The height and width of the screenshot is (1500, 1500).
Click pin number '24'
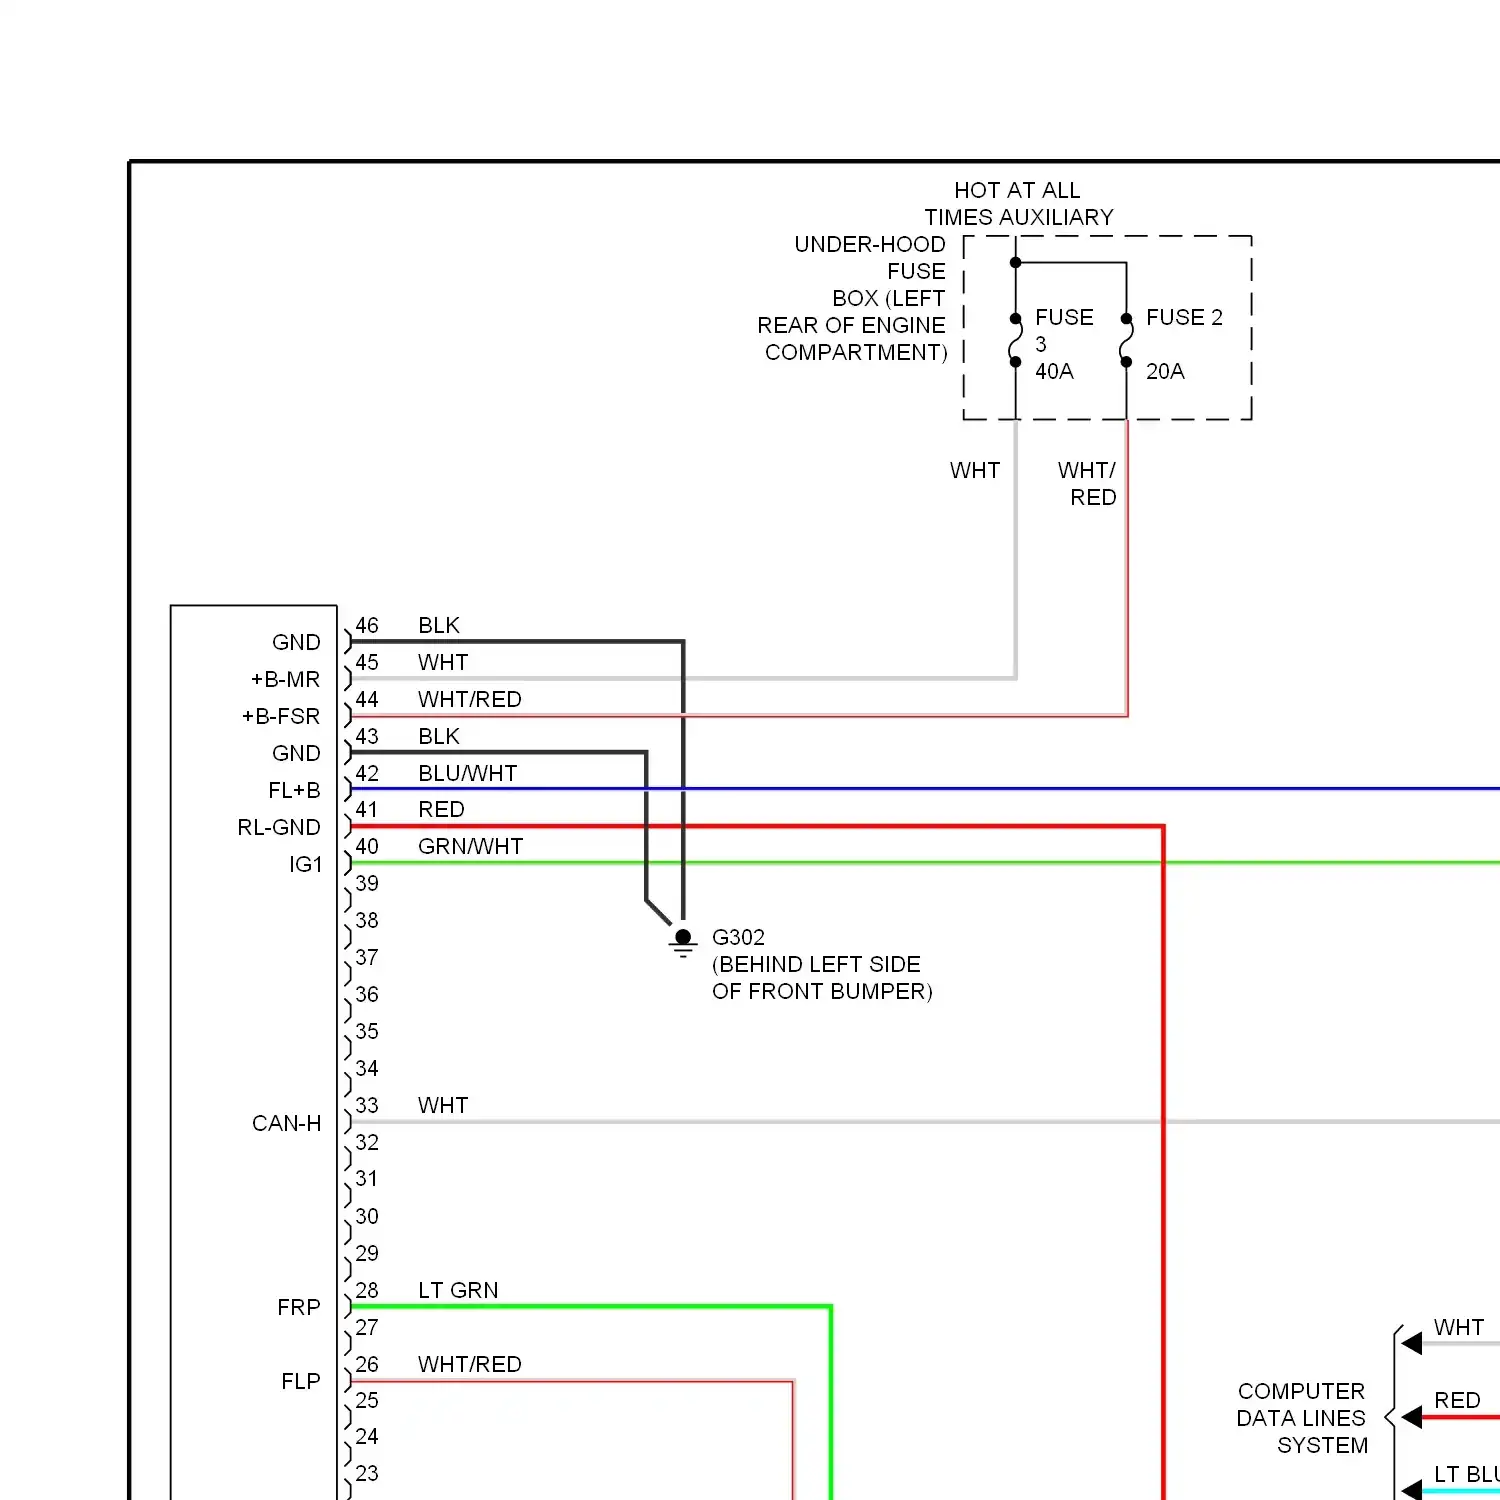pyautogui.click(x=367, y=1436)
